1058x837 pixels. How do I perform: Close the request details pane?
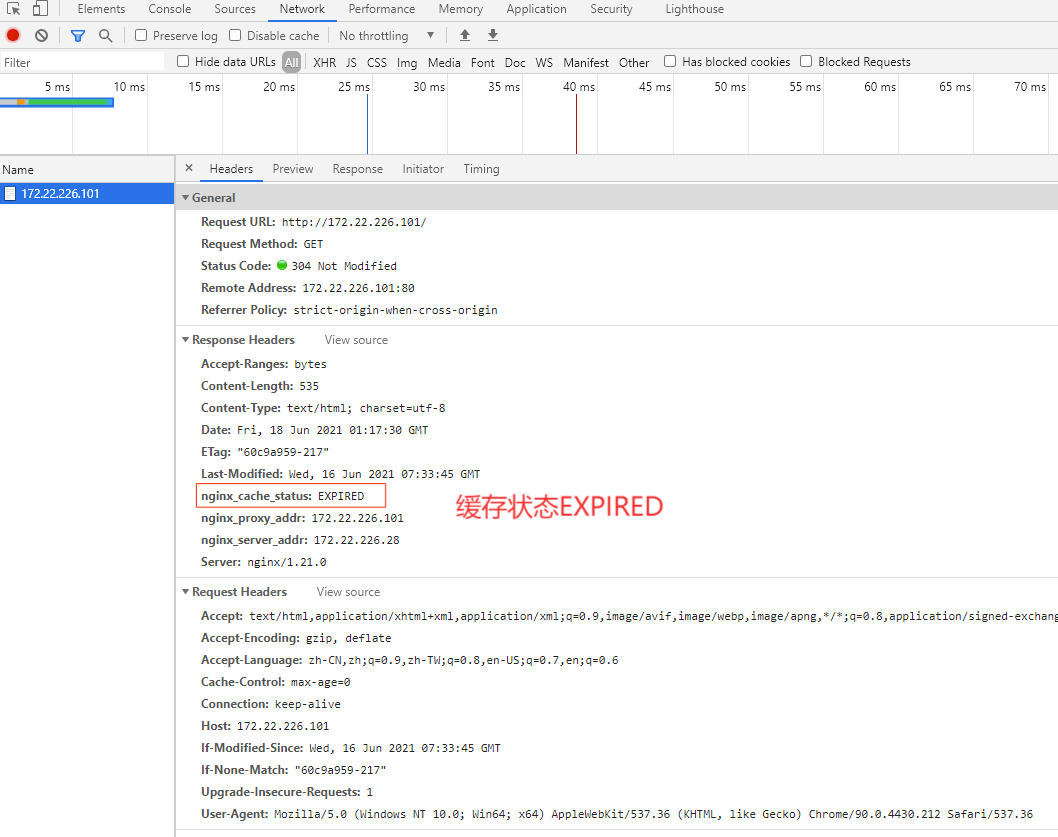point(189,168)
